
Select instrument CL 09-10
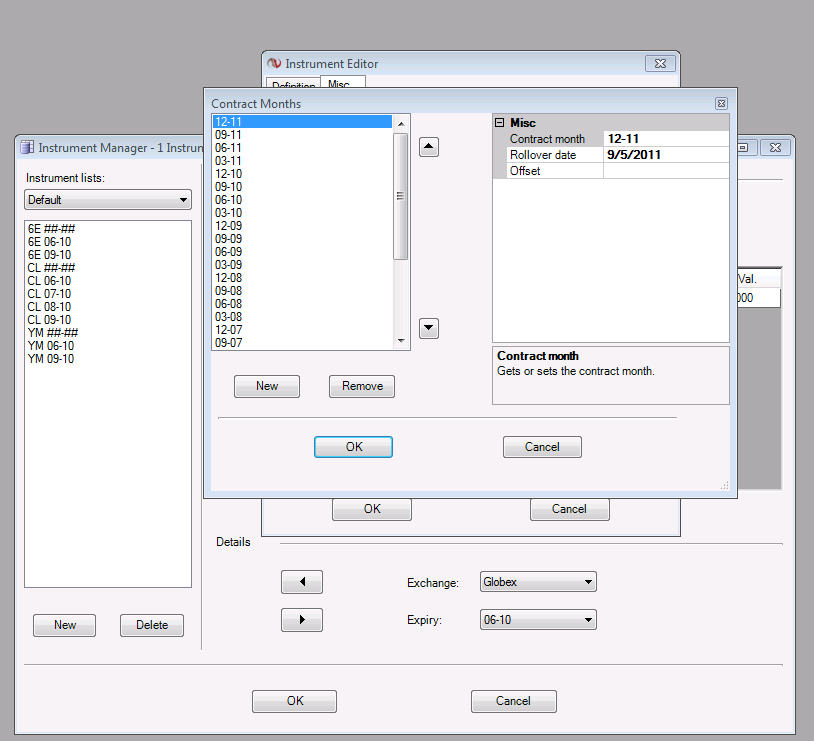coord(49,319)
